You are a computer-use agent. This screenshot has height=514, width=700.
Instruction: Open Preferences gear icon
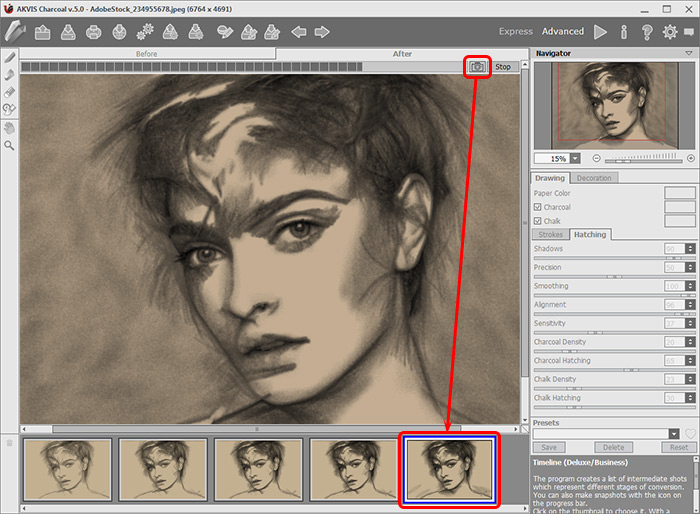pos(670,32)
